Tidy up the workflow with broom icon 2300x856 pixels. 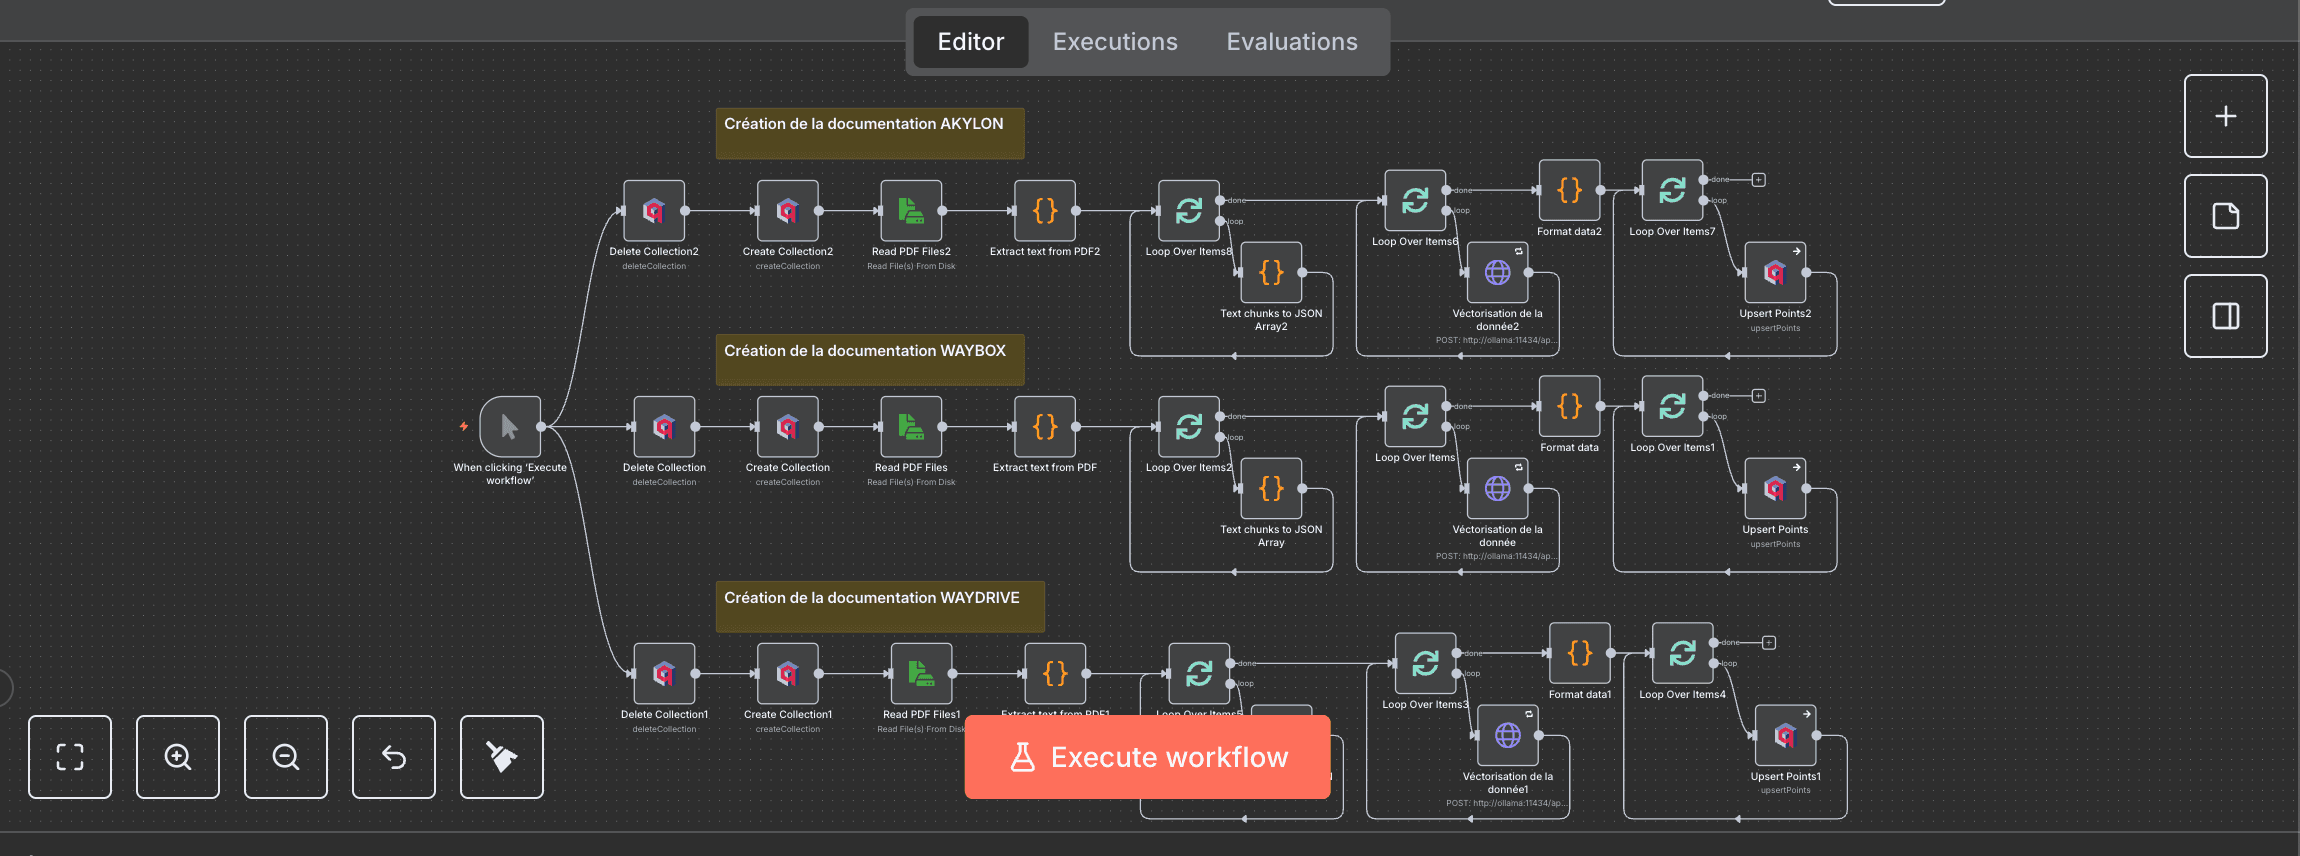[502, 757]
